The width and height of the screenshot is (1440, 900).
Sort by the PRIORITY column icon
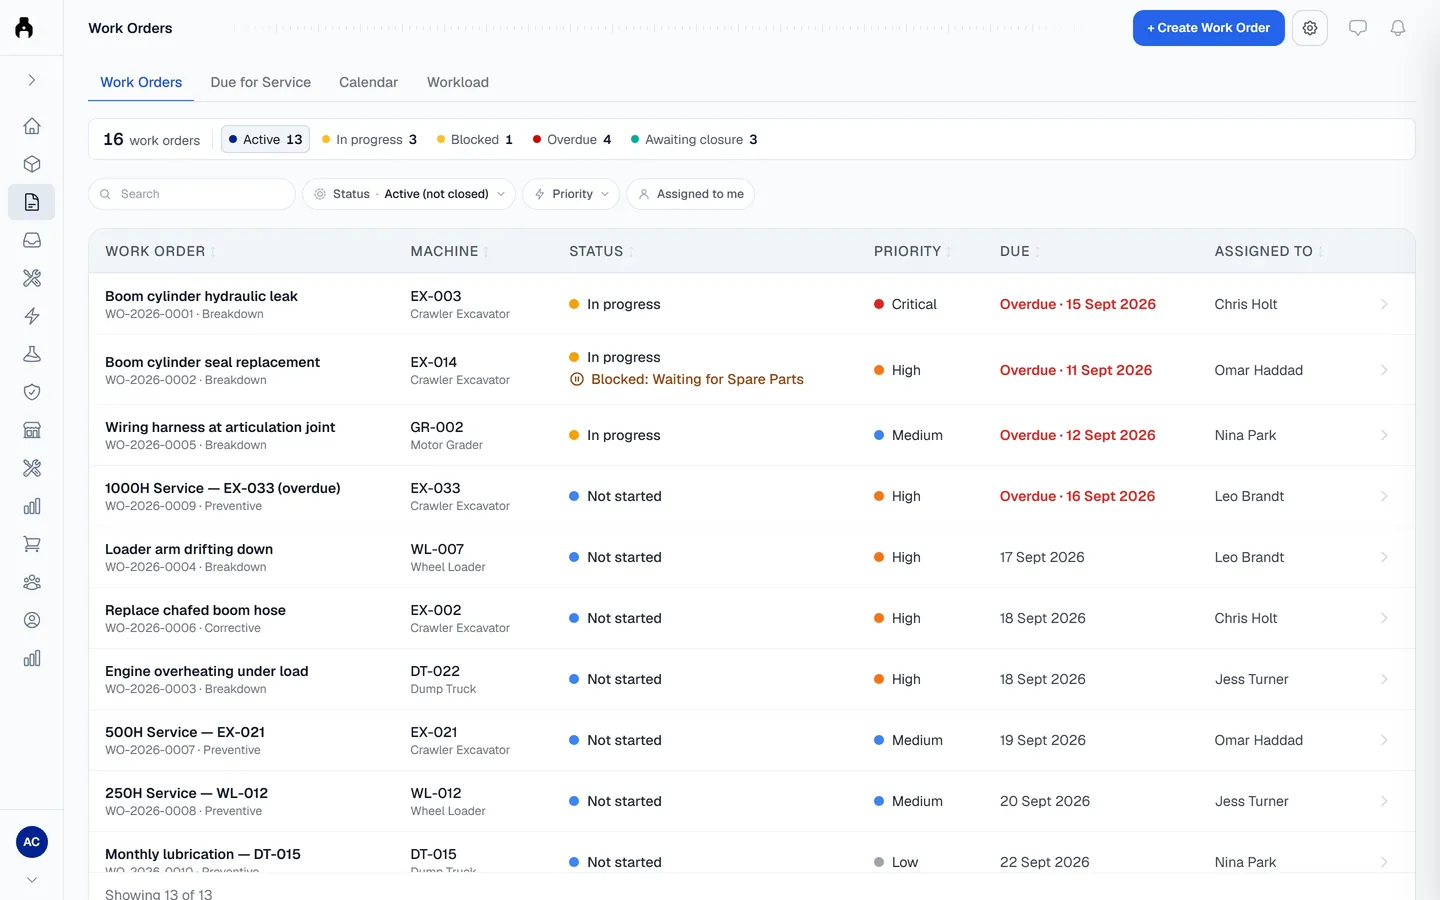(x=949, y=252)
